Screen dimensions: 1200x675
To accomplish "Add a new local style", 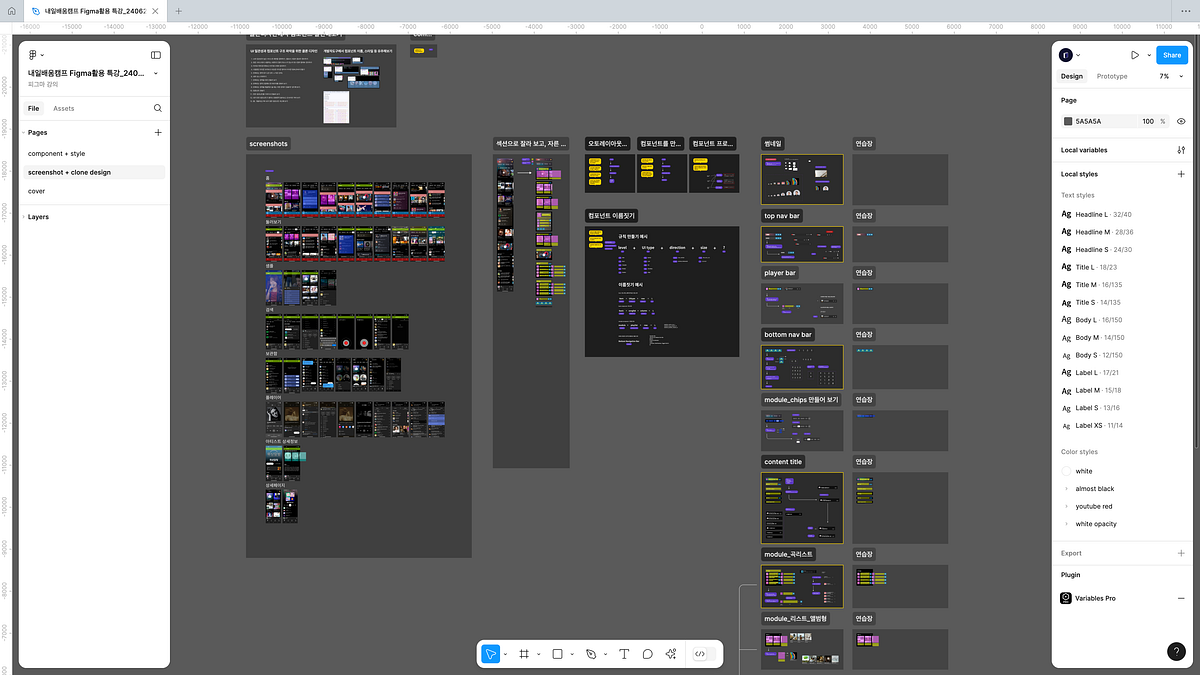I will click(x=1181, y=174).
